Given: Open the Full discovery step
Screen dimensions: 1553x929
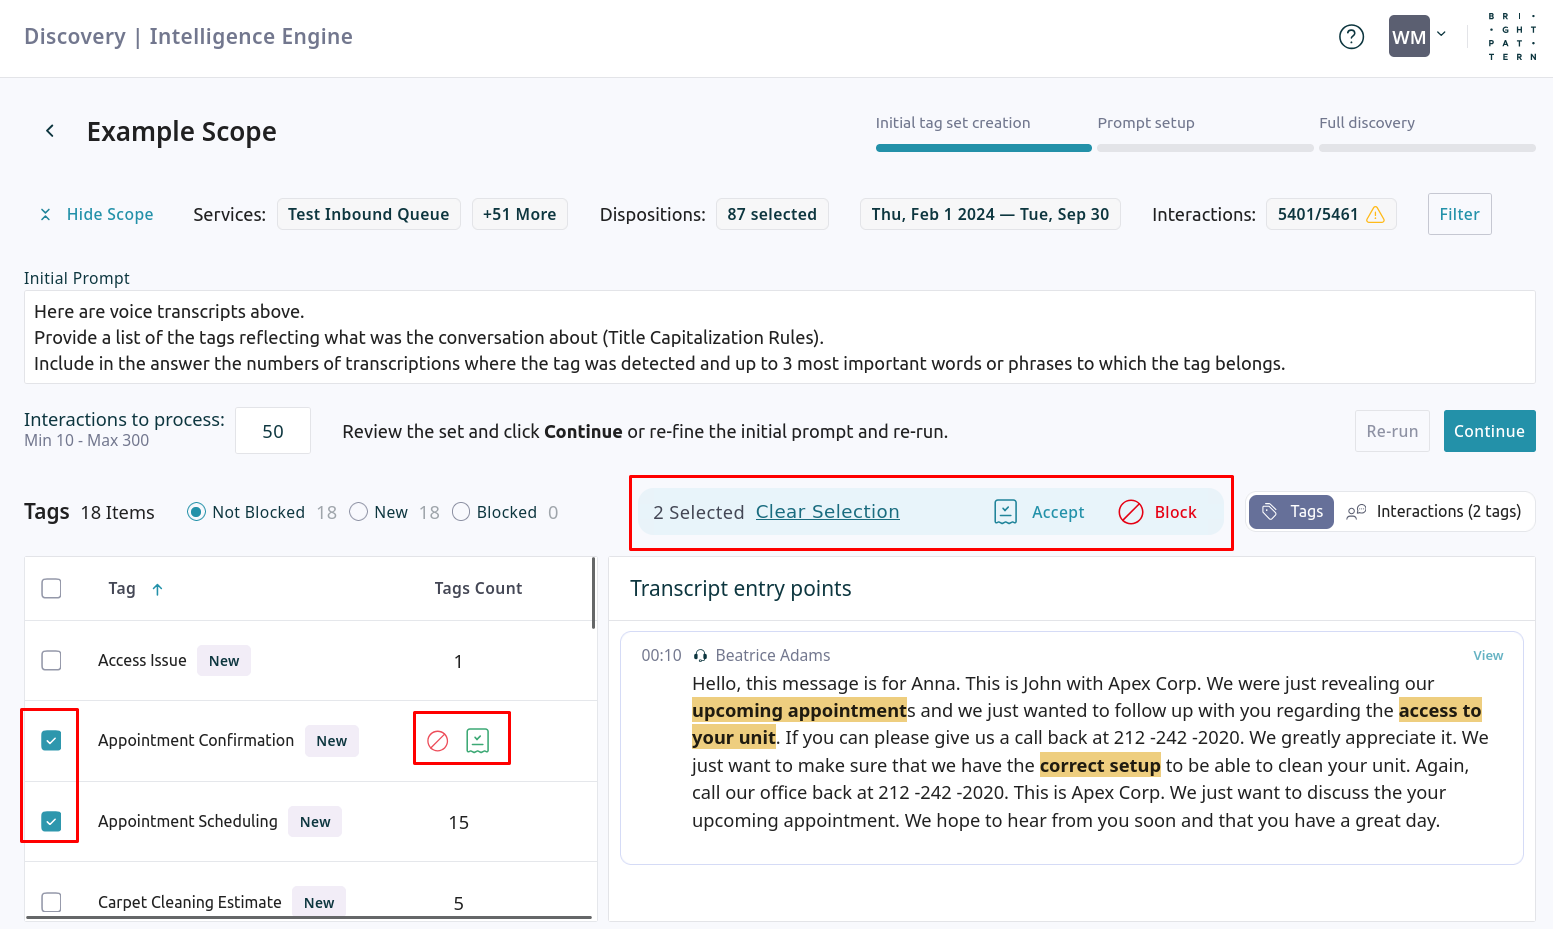Looking at the screenshot, I should pos(1367,123).
